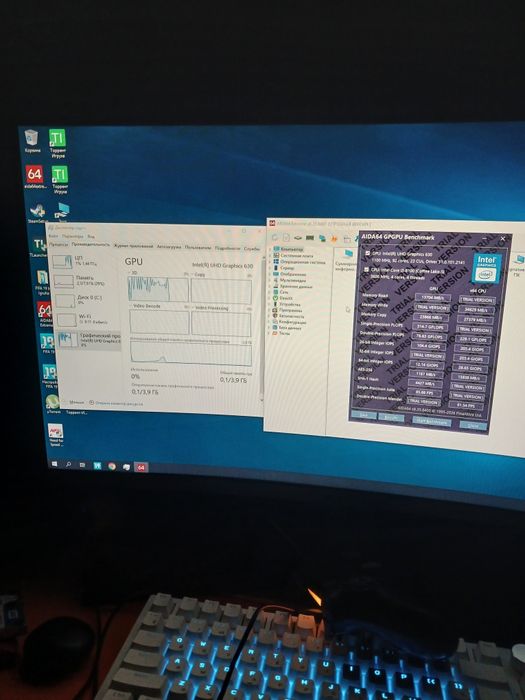Switch to Пользователи tab
This screenshot has width=525, height=700.
coord(197,247)
